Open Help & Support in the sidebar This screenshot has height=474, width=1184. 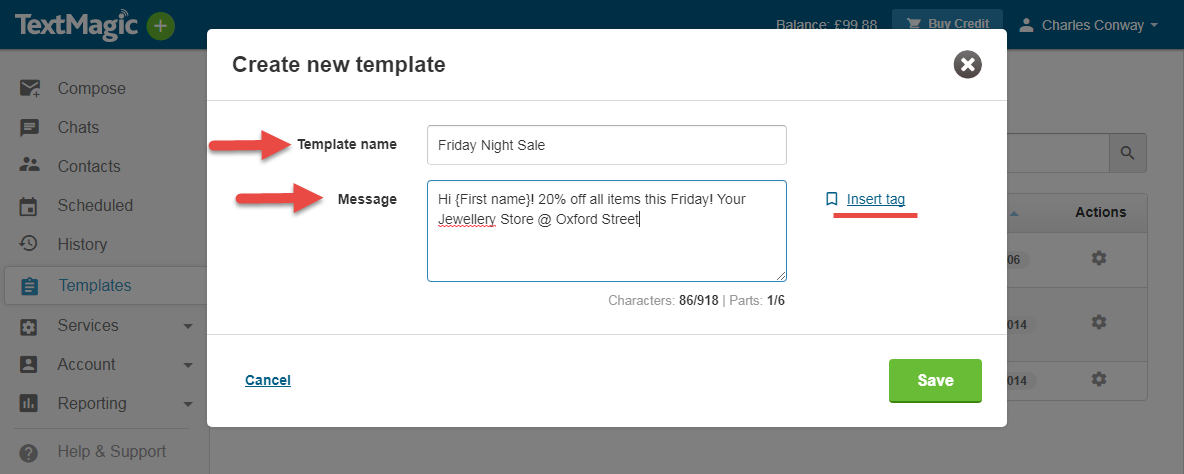coord(111,452)
